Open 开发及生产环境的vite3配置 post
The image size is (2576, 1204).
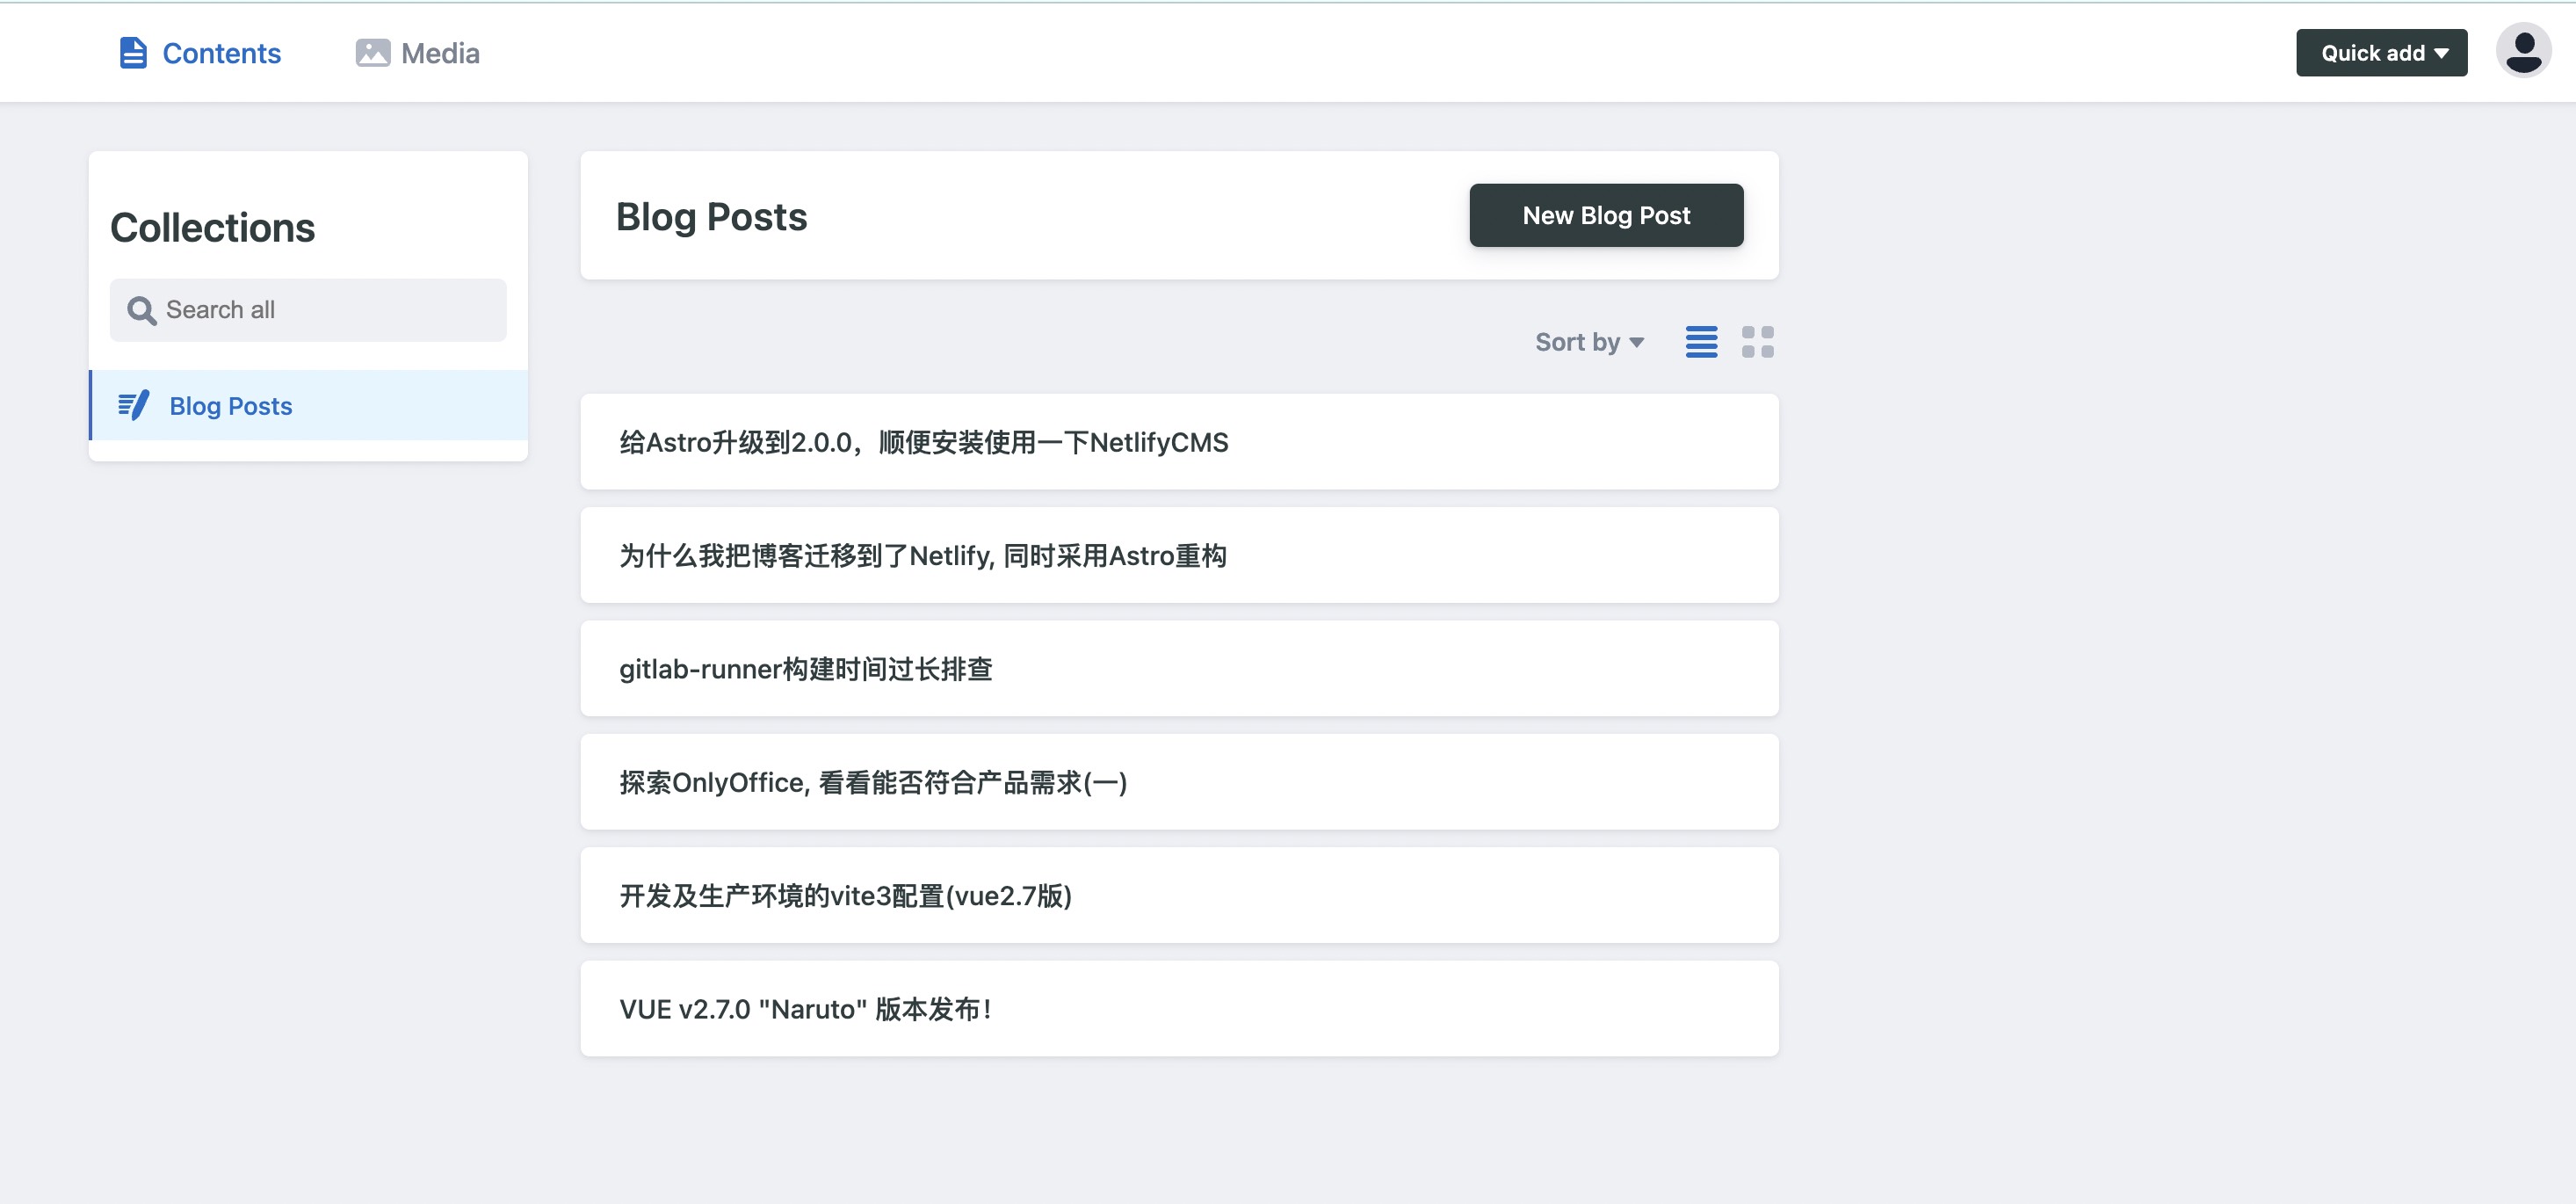tap(1179, 895)
